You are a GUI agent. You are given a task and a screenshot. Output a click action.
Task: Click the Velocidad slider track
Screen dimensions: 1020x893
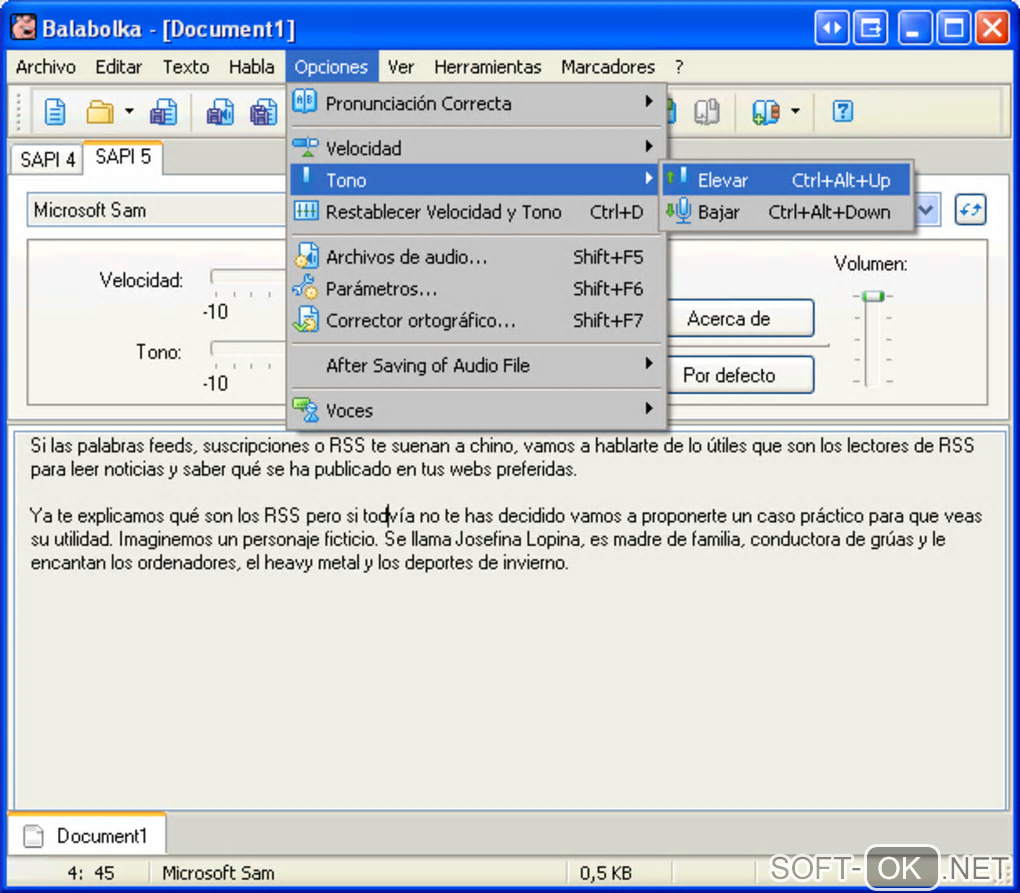coord(248,276)
